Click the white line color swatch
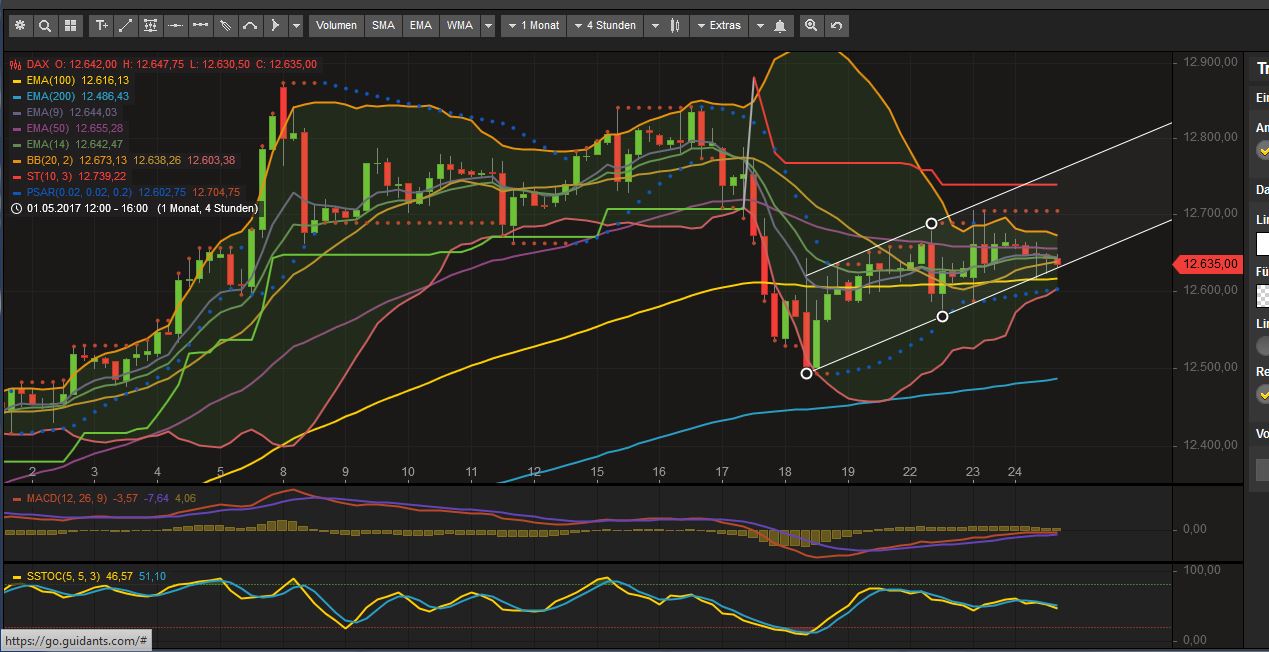Image resolution: width=1269 pixels, height=652 pixels. (1263, 243)
